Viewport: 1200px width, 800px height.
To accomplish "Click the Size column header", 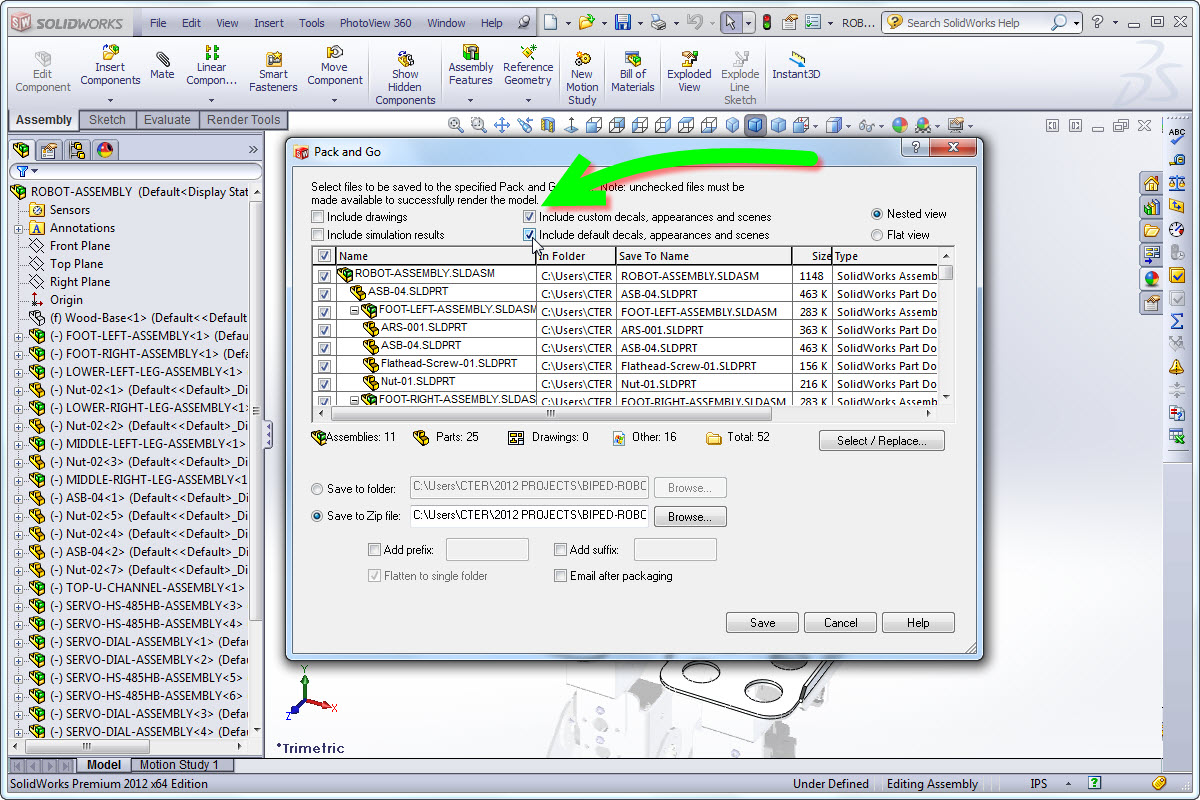I will (x=811, y=256).
